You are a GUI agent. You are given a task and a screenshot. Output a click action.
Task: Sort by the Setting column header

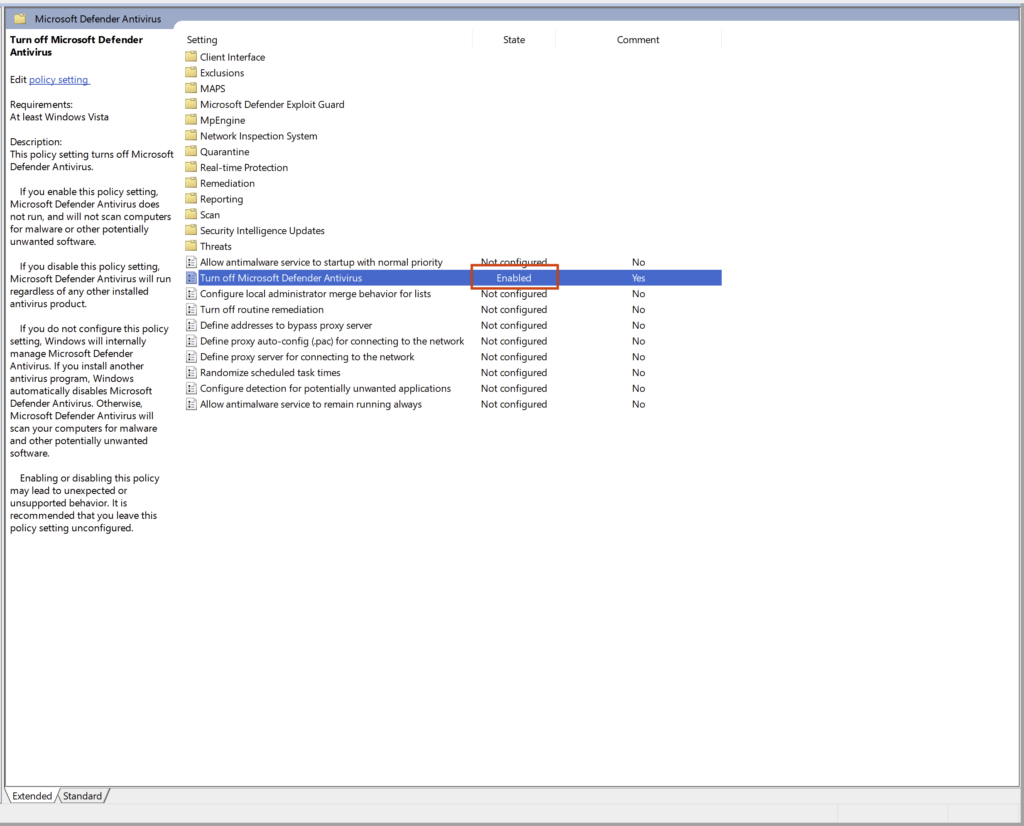(x=202, y=40)
